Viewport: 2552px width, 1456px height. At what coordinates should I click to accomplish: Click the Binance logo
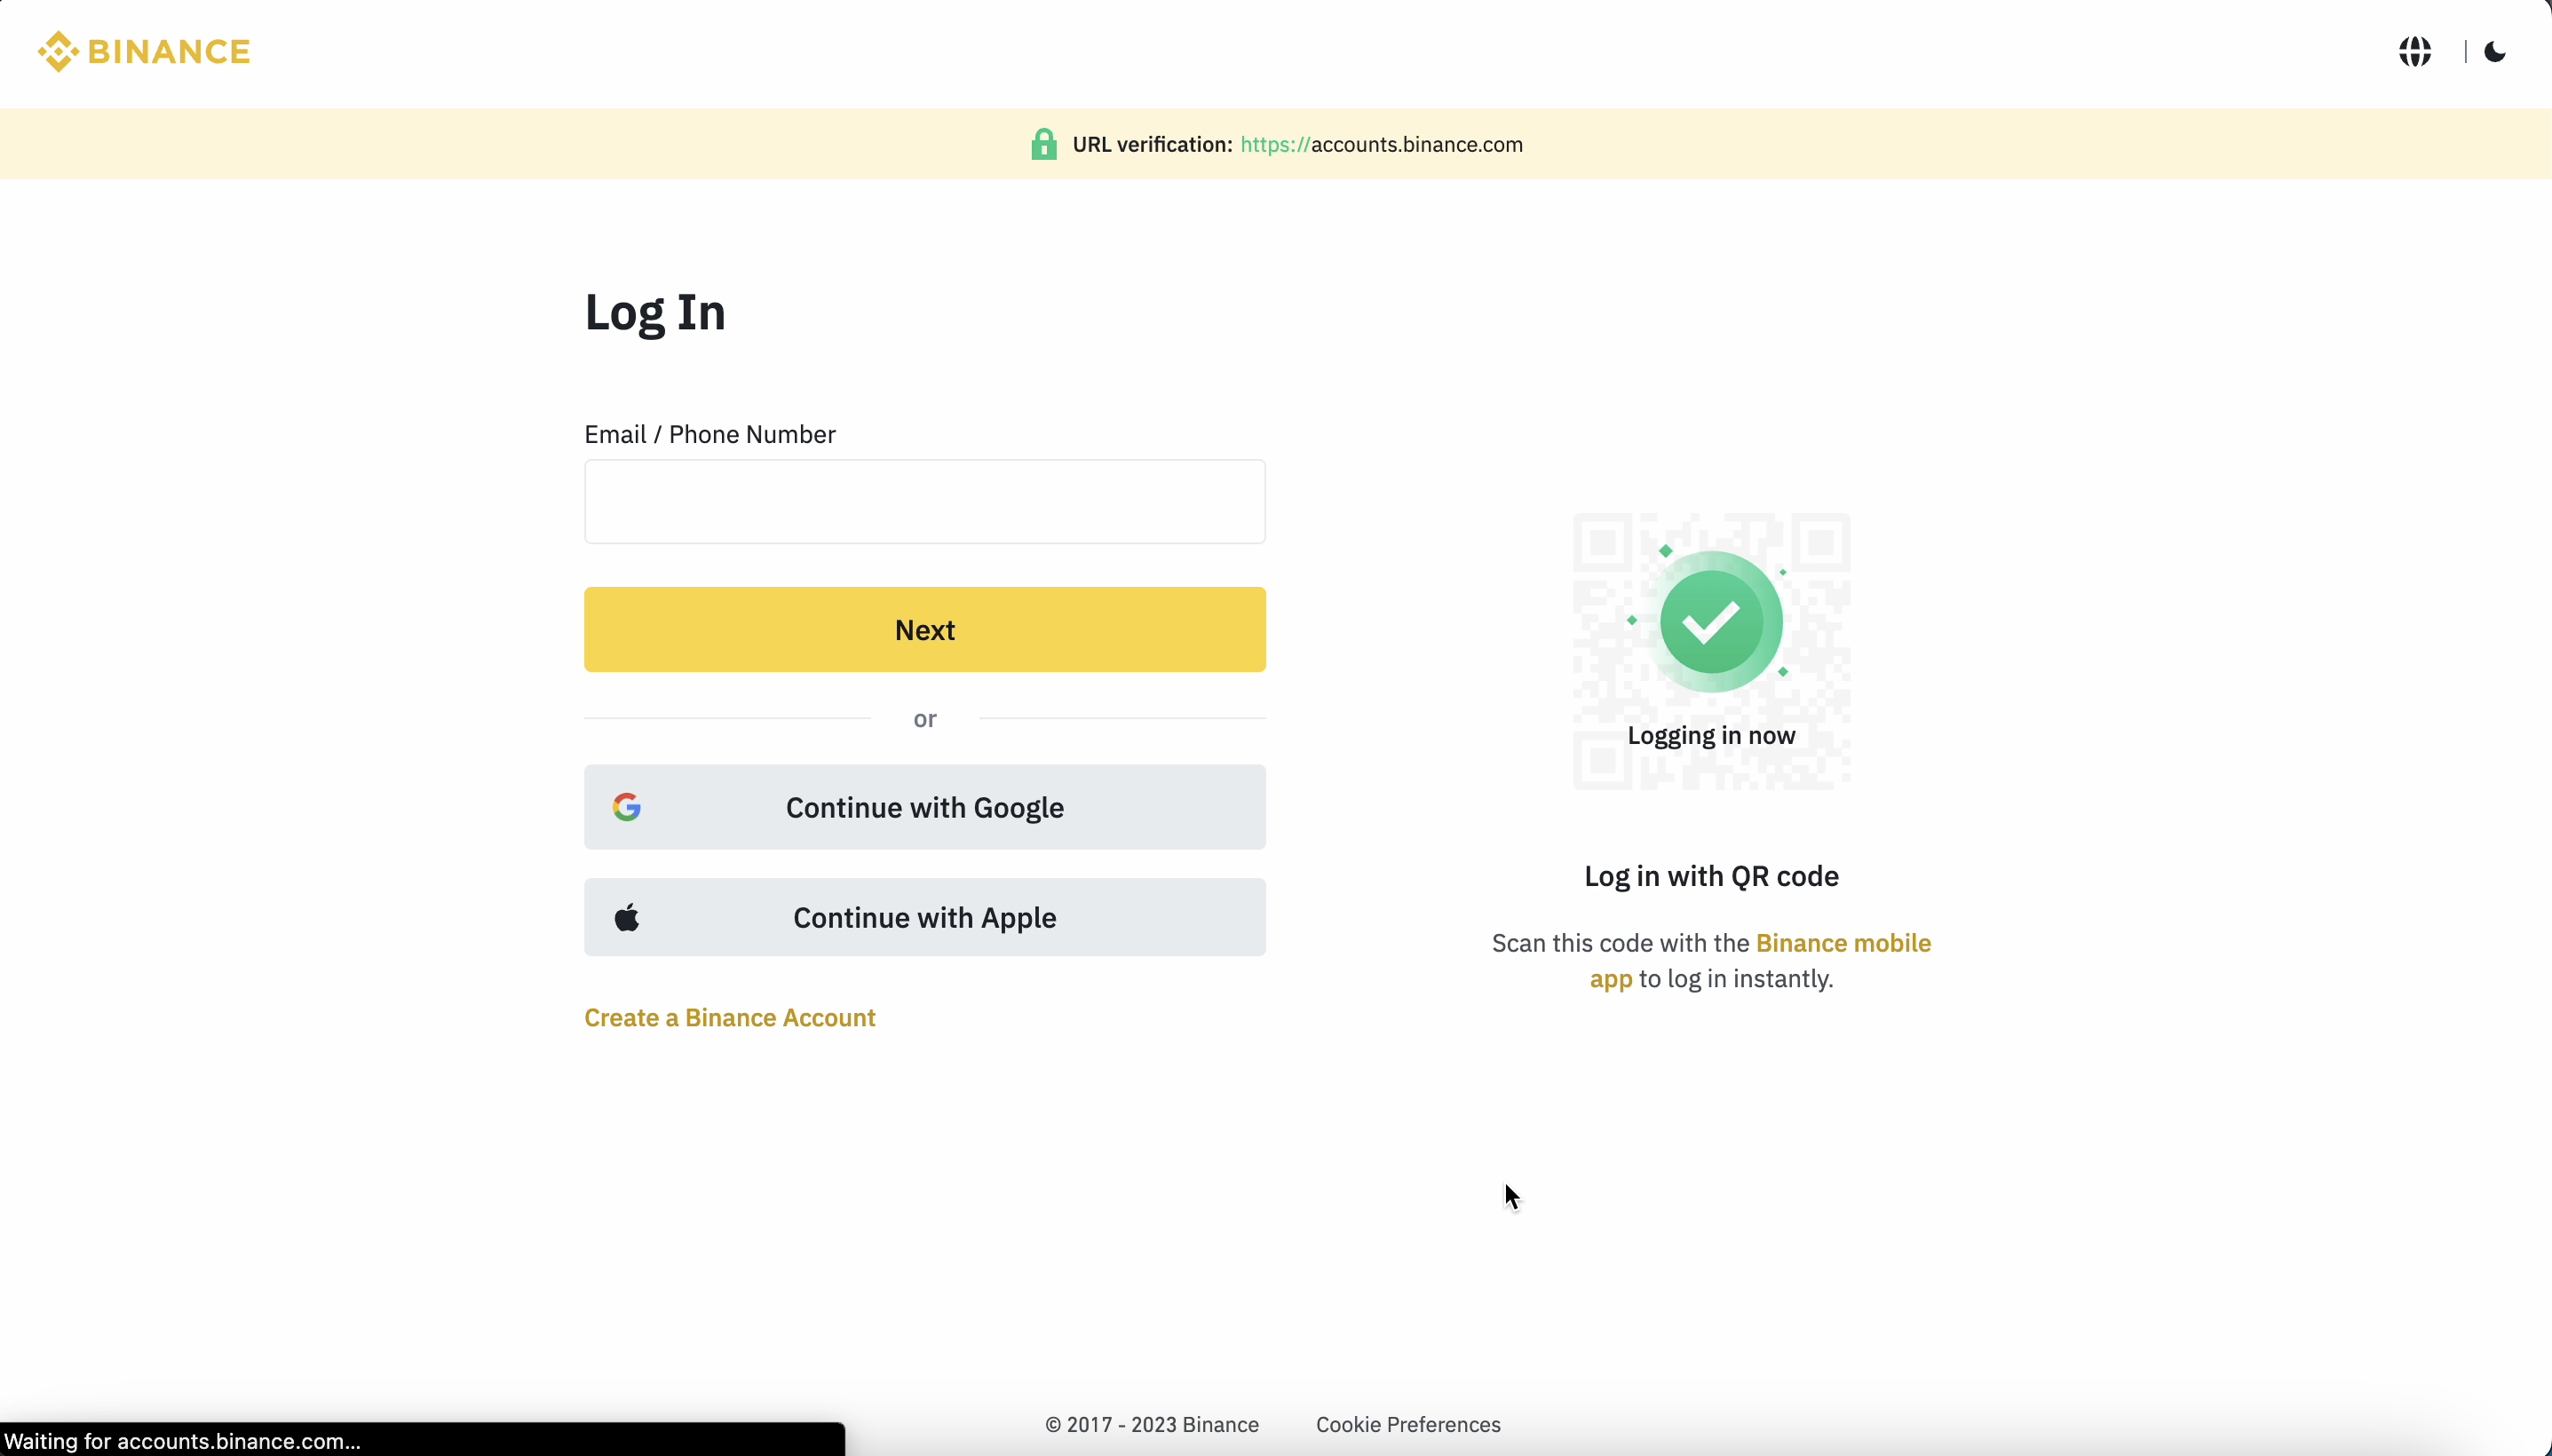tap(144, 51)
